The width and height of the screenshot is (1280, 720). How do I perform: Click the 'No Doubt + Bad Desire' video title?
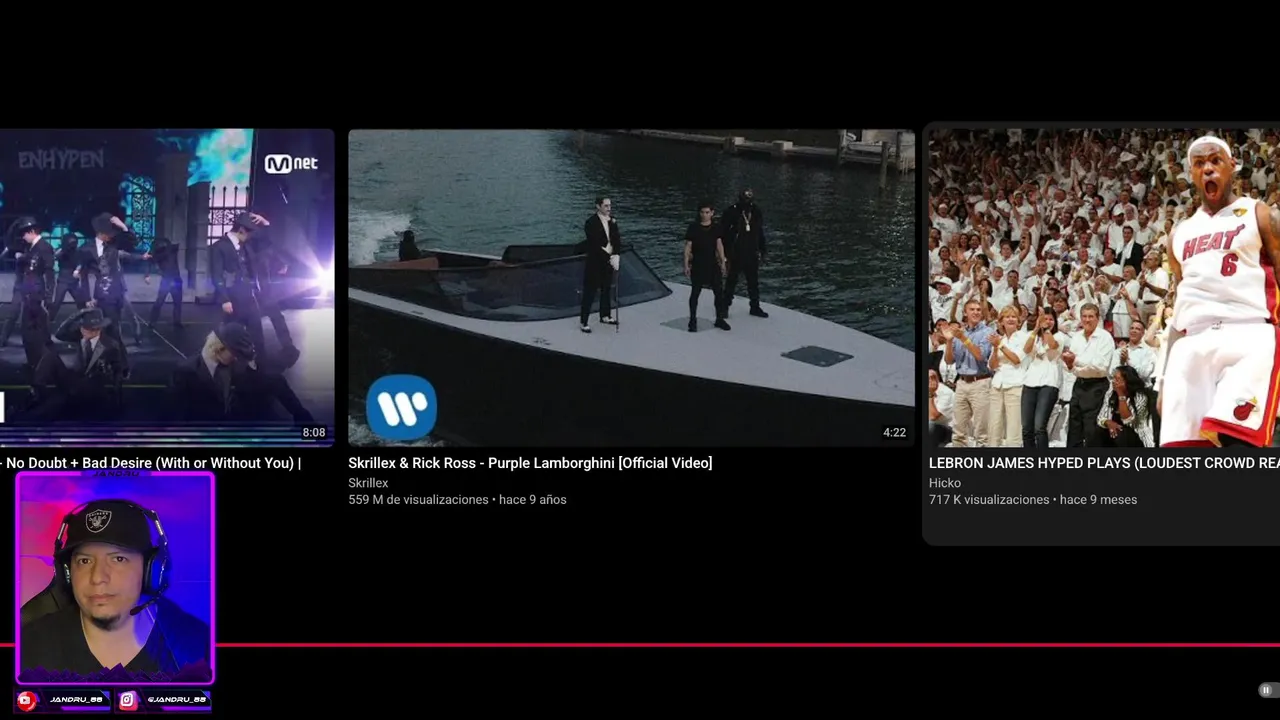pos(150,463)
